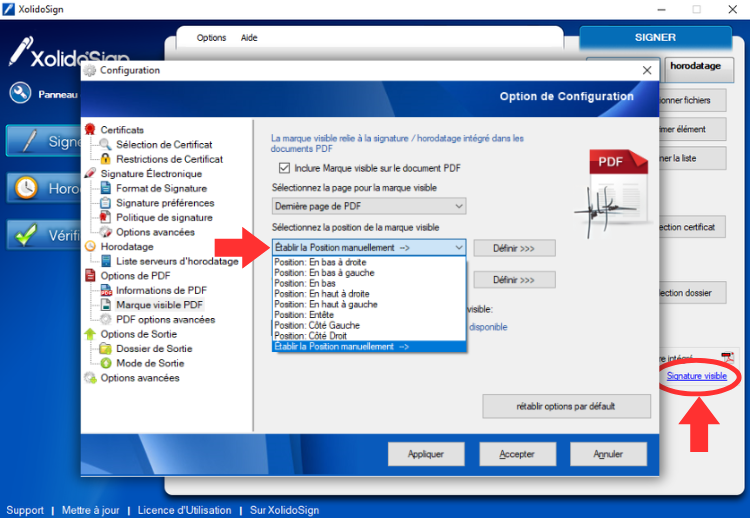Choose Position: En haut à droite
Image resolution: width=750 pixels, height=518 pixels.
[369, 294]
